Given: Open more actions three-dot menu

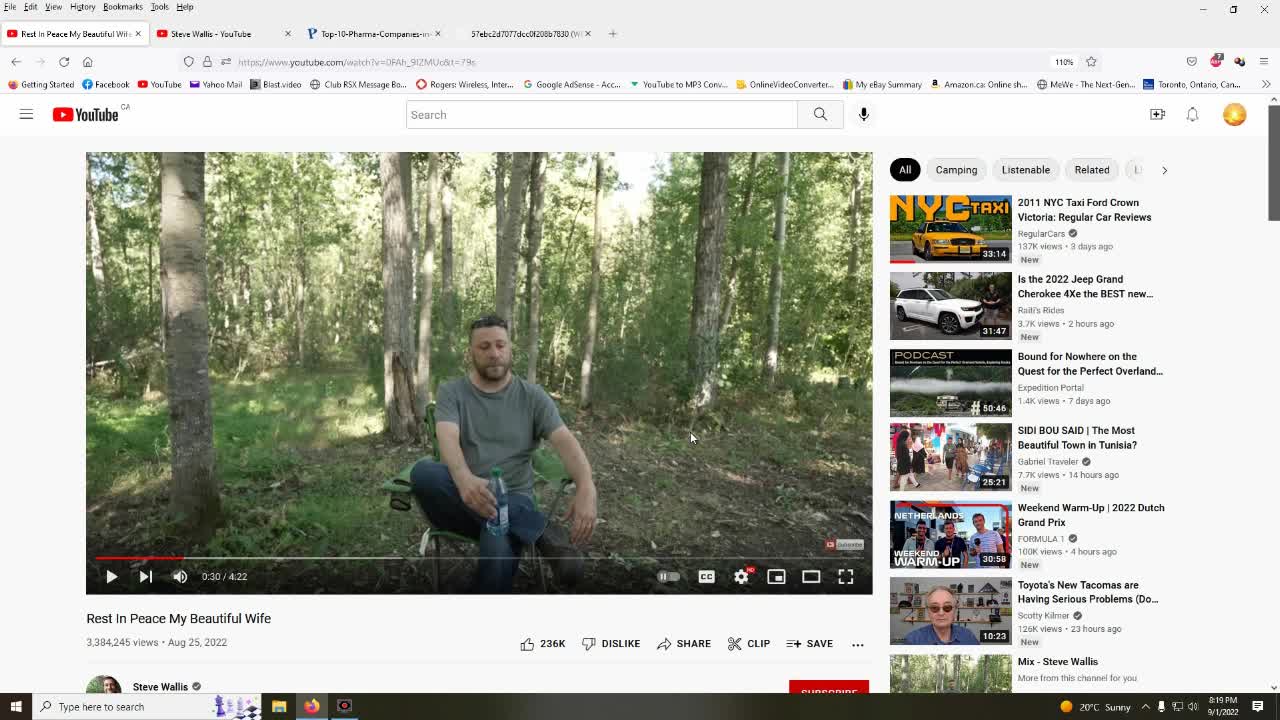Looking at the screenshot, I should [x=858, y=644].
